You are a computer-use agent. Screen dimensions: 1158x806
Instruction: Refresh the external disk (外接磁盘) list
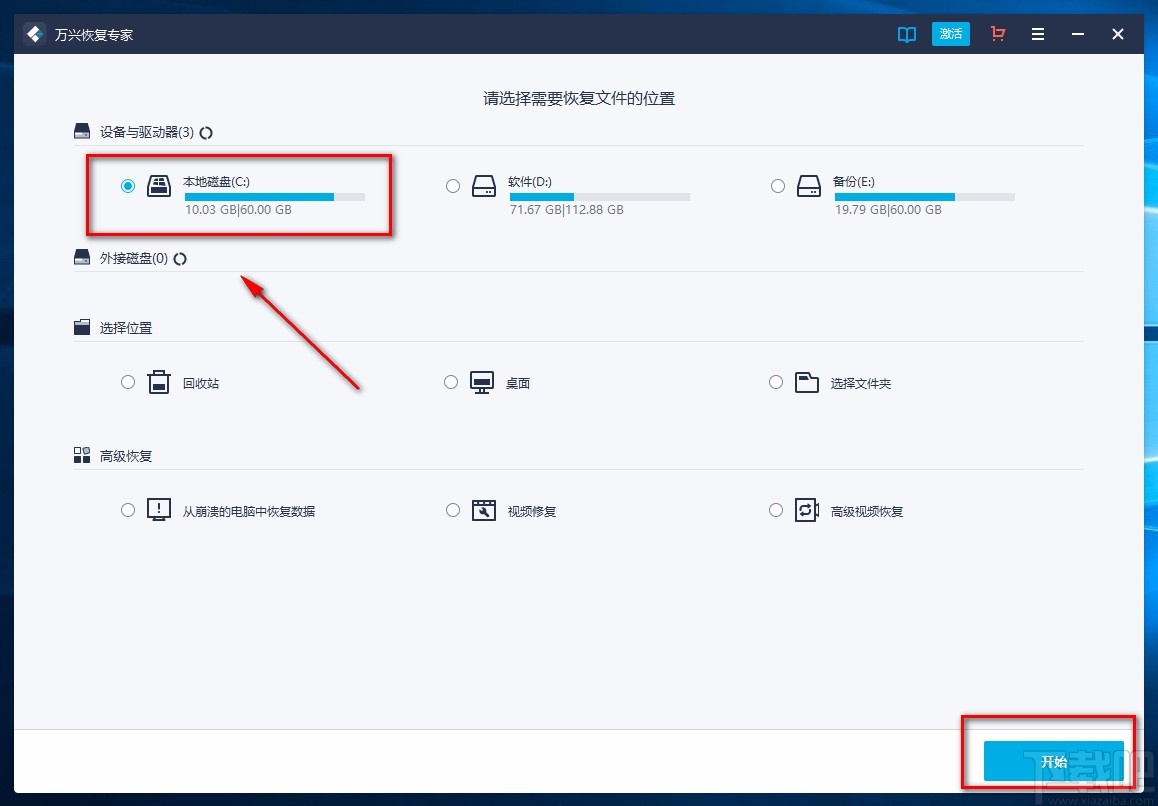pos(179,258)
